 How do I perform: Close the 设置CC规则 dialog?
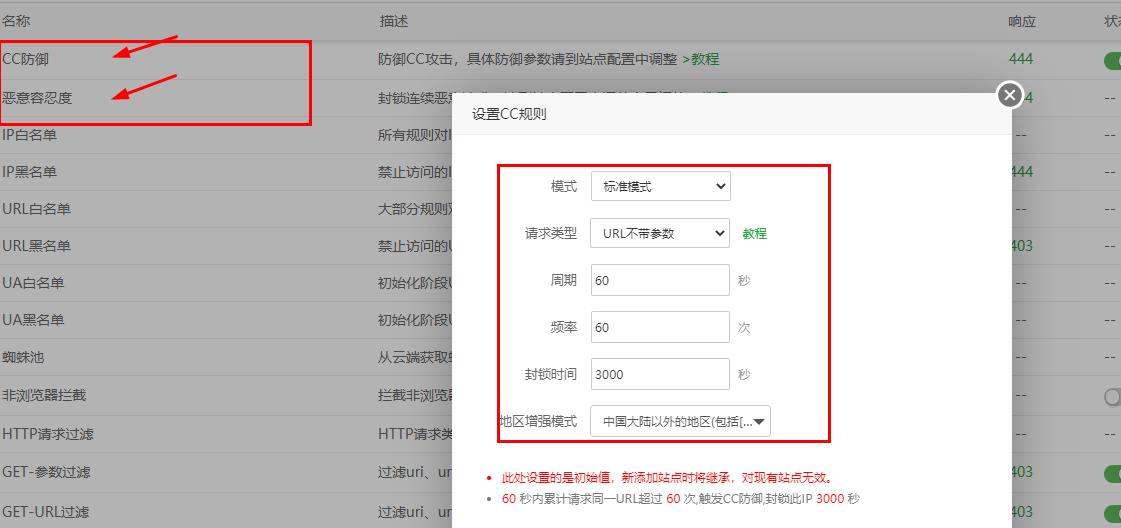coord(1009,95)
